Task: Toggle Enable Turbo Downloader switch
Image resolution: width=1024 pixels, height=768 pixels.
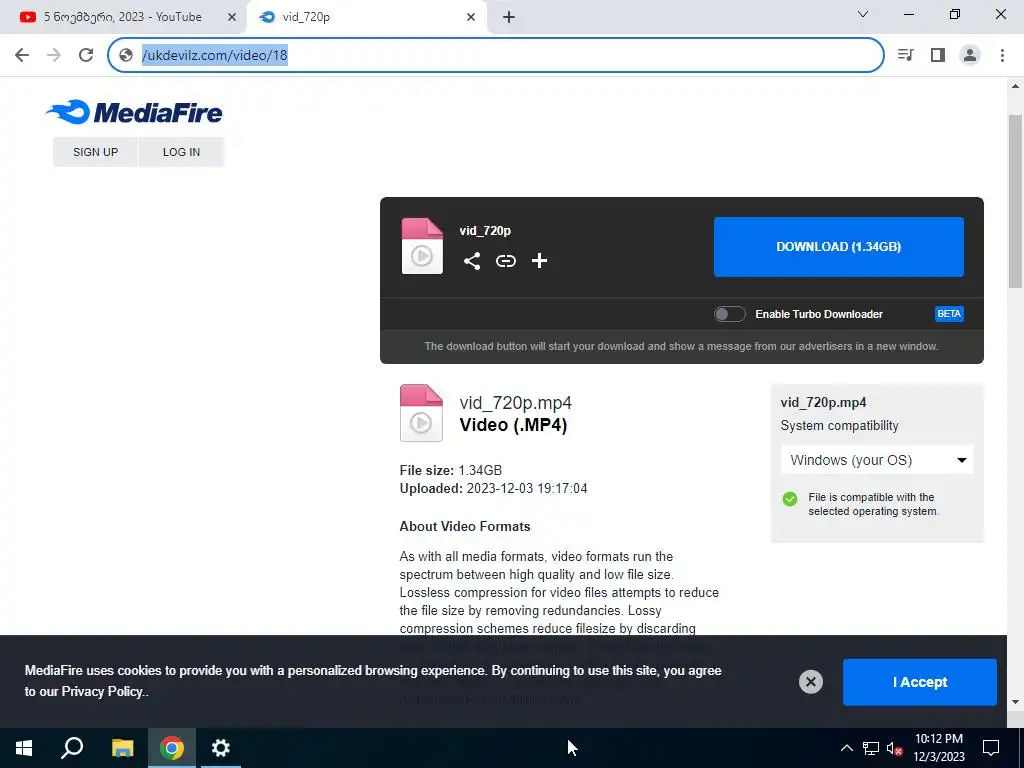Action: coord(729,314)
